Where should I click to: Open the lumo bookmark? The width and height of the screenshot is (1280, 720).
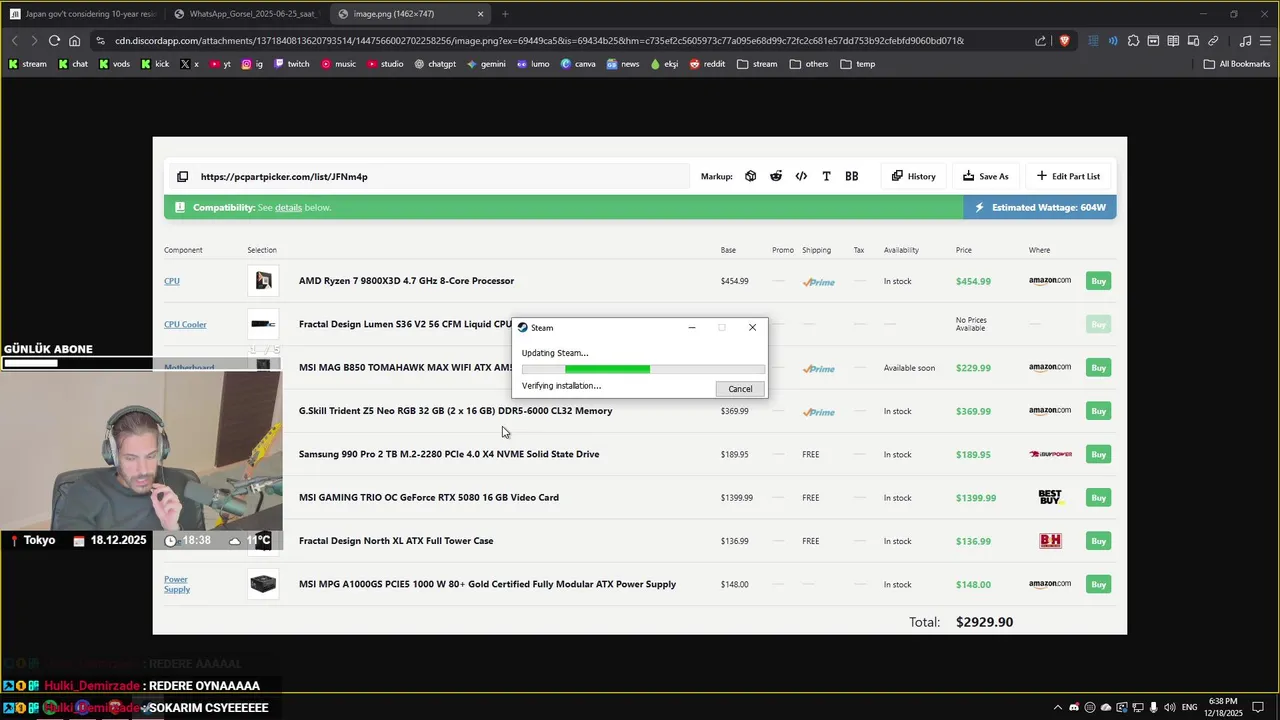coord(533,64)
